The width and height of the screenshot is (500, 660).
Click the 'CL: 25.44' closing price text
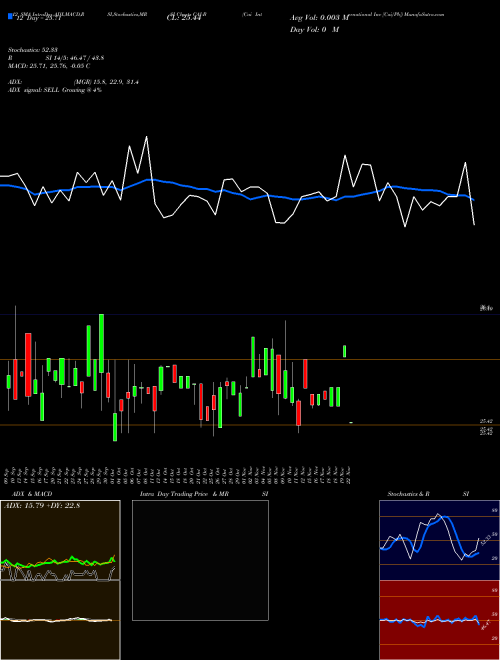[184, 18]
